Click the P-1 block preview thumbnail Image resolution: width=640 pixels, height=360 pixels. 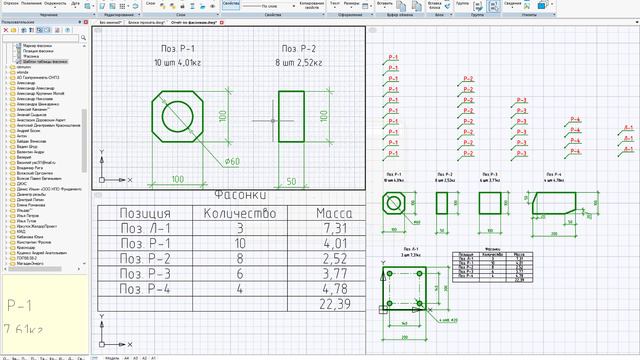pyautogui.click(x=44, y=314)
